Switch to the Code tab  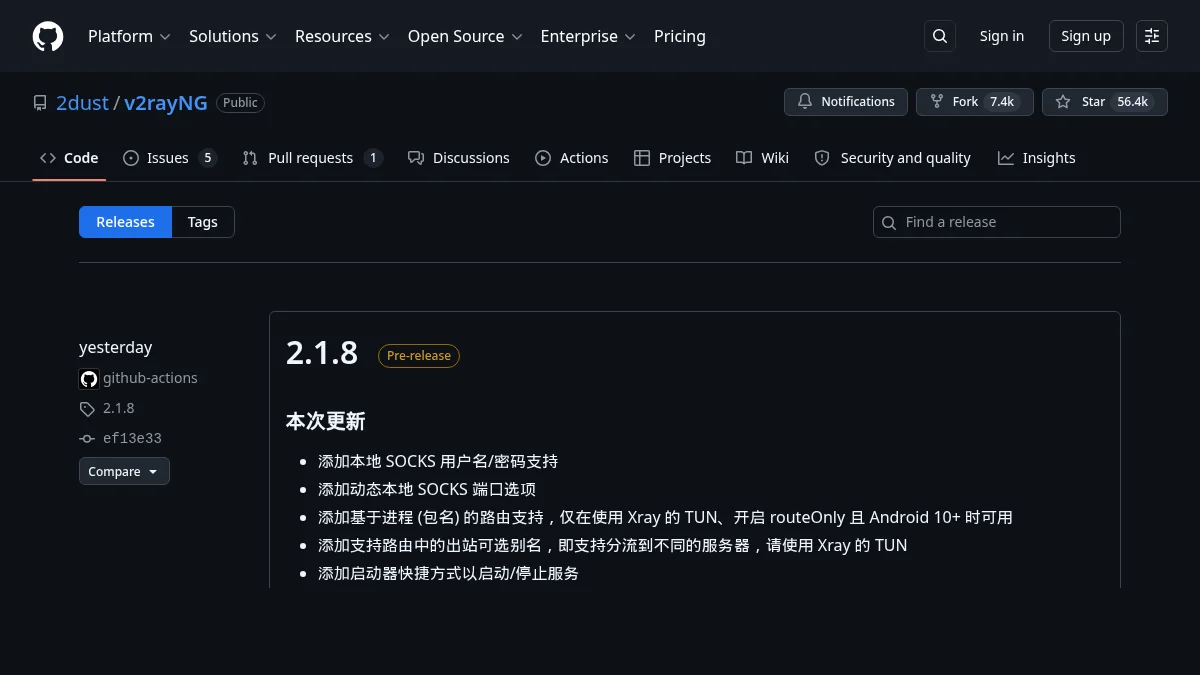[69, 158]
